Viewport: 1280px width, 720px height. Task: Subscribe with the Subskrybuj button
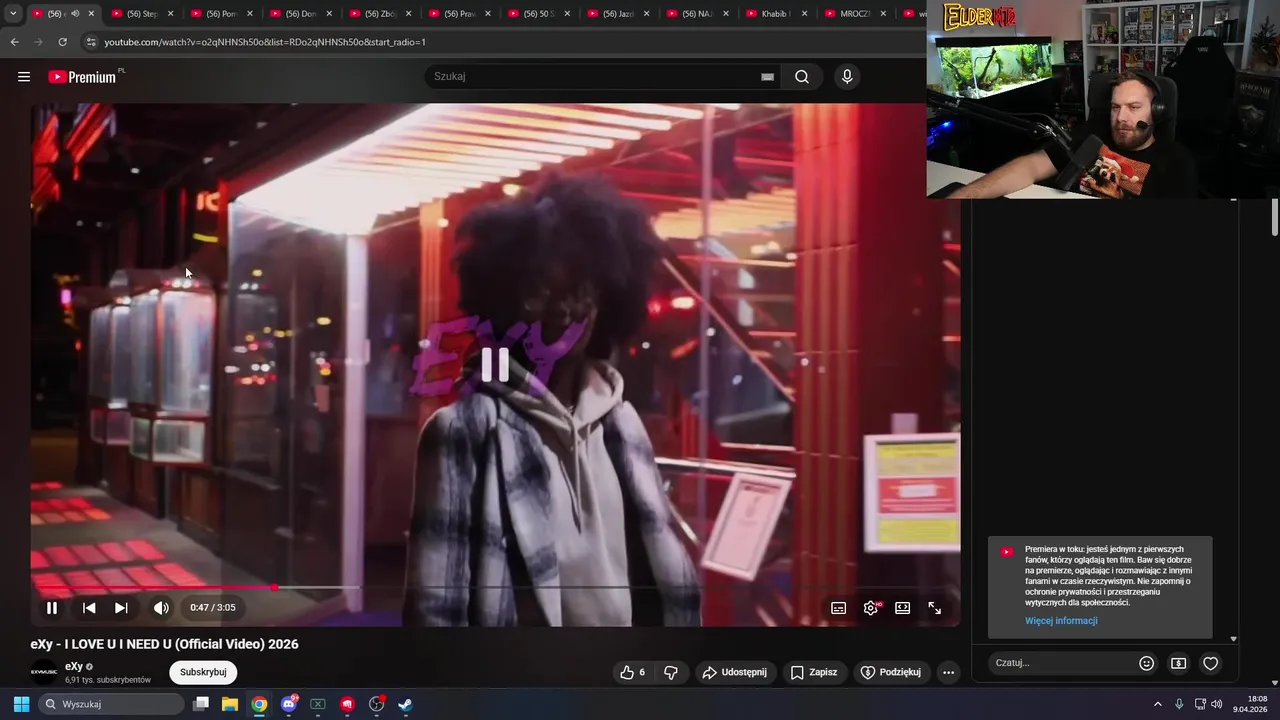[203, 672]
